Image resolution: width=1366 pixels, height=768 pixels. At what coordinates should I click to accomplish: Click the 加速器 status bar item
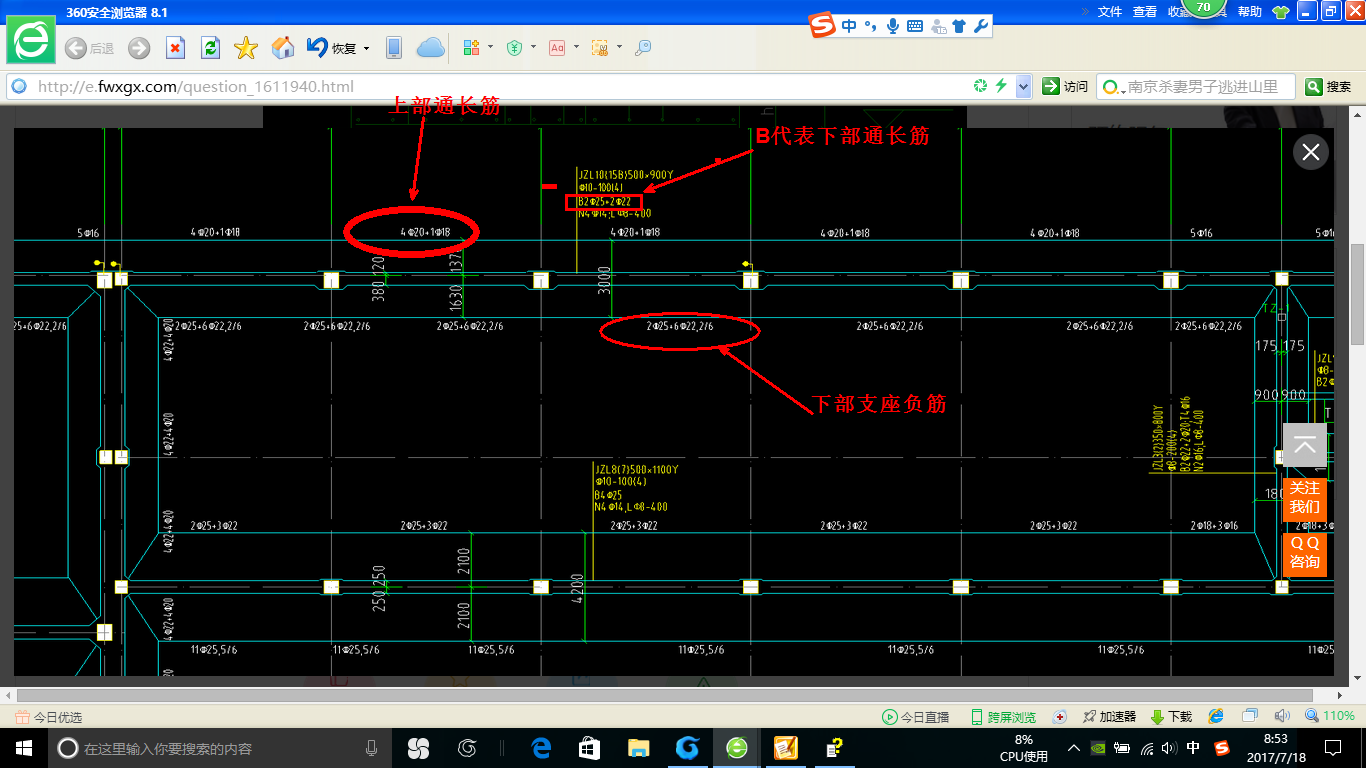click(1109, 717)
